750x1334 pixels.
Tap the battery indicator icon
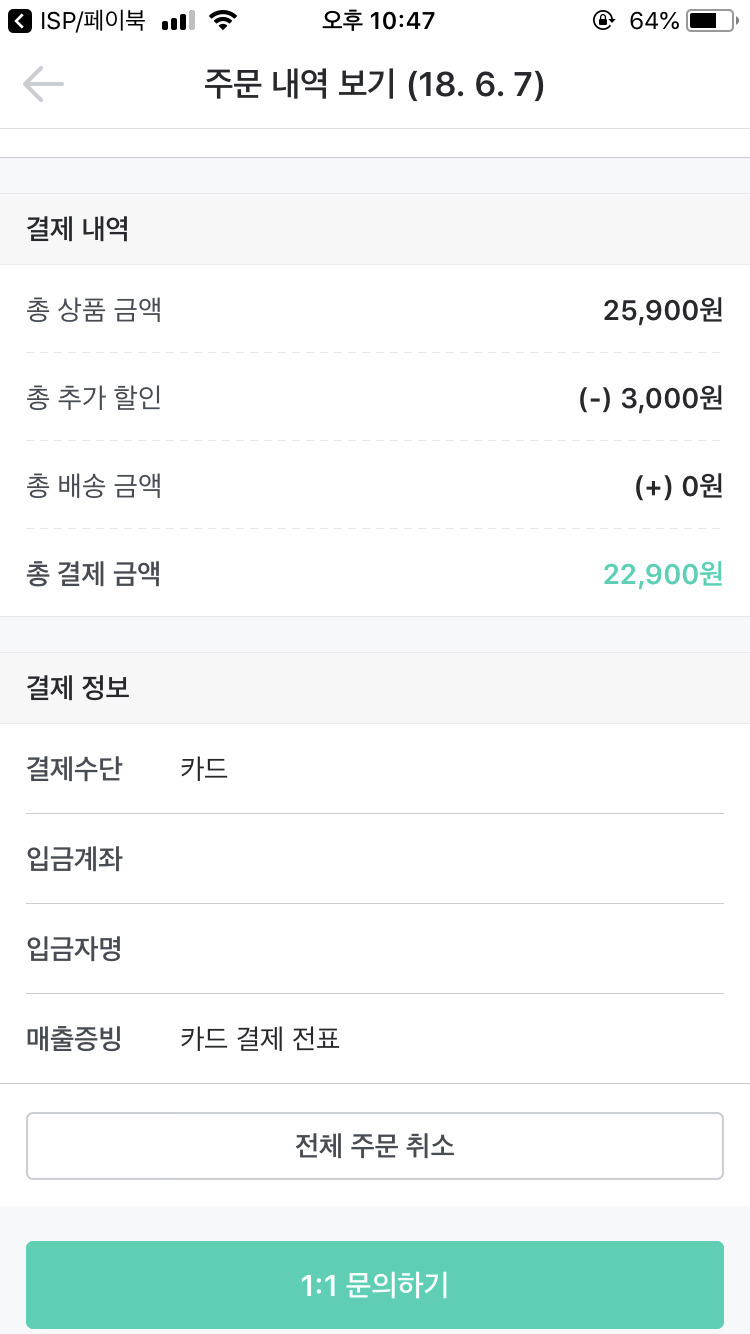(x=709, y=20)
